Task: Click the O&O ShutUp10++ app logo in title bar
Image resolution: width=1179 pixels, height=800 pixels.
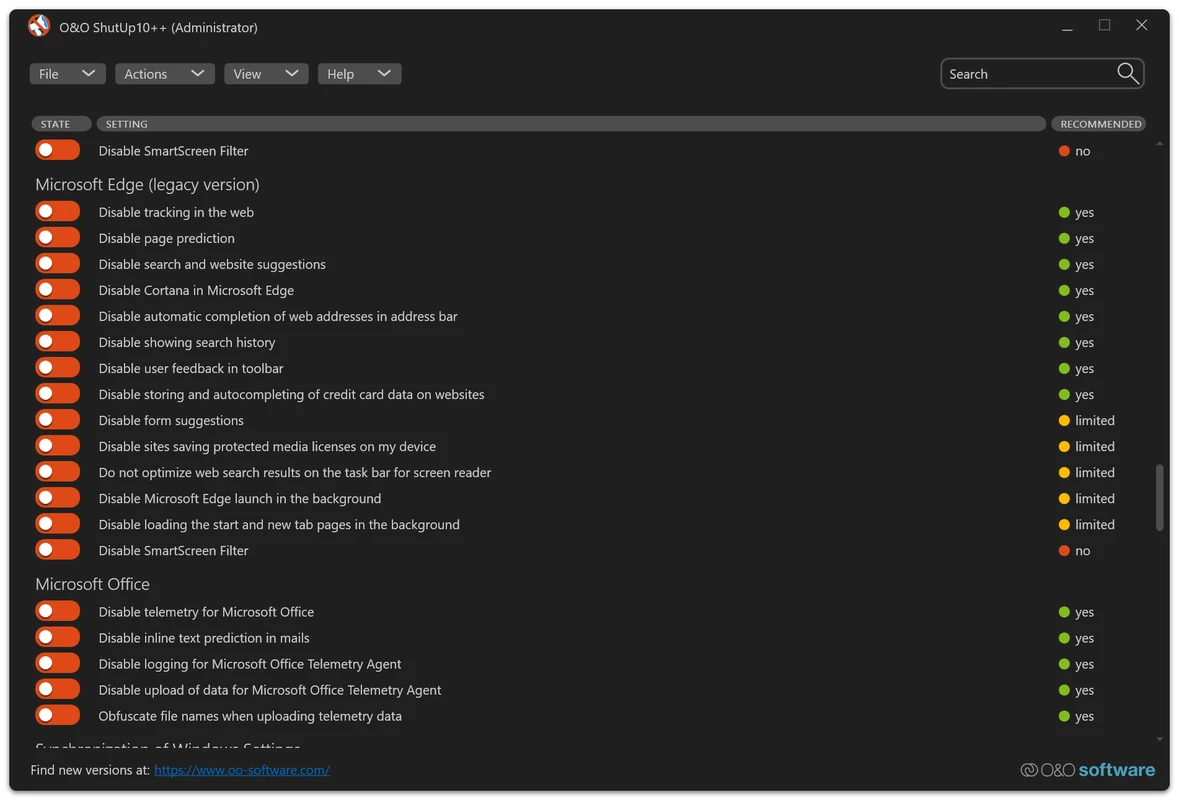Action: [x=39, y=26]
